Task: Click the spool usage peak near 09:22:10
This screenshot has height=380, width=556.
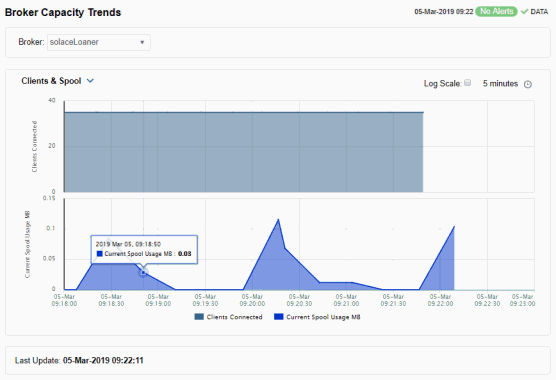Action: [454, 227]
